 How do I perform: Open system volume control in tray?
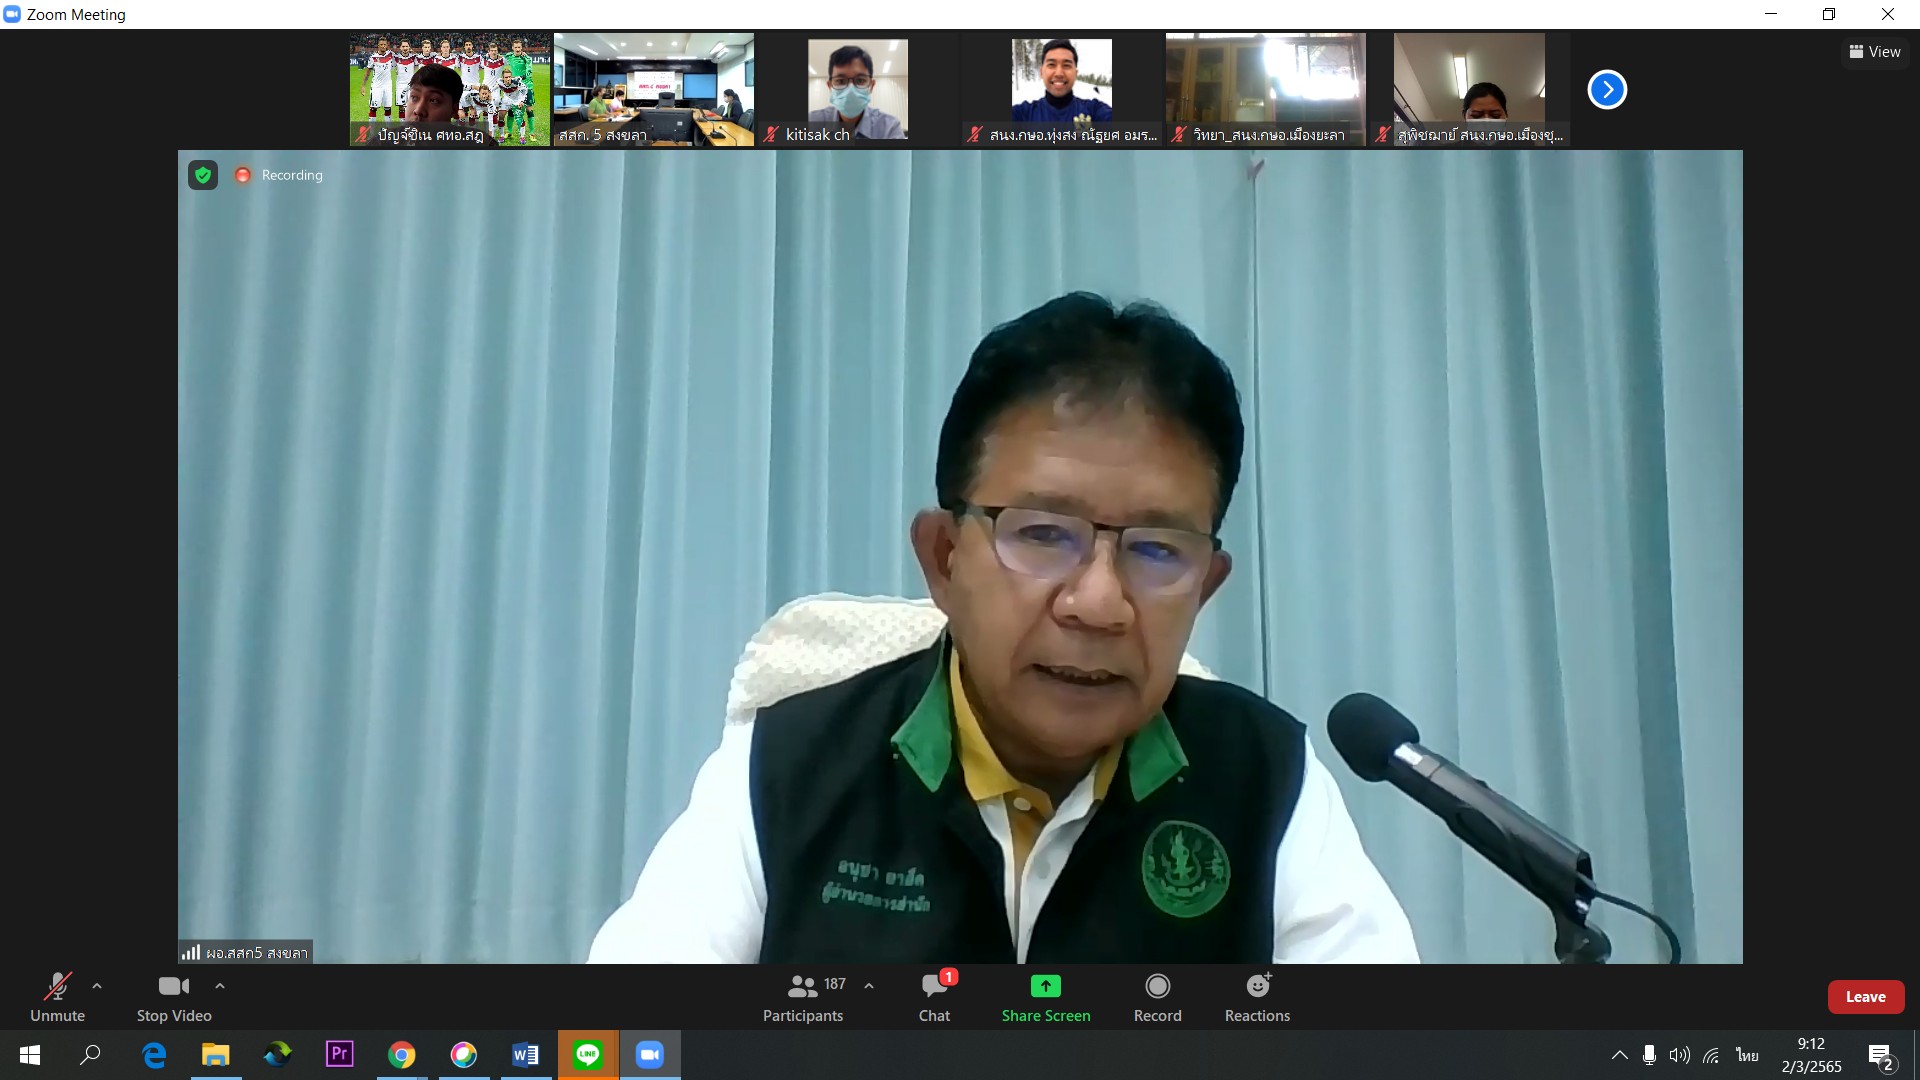1679,1055
